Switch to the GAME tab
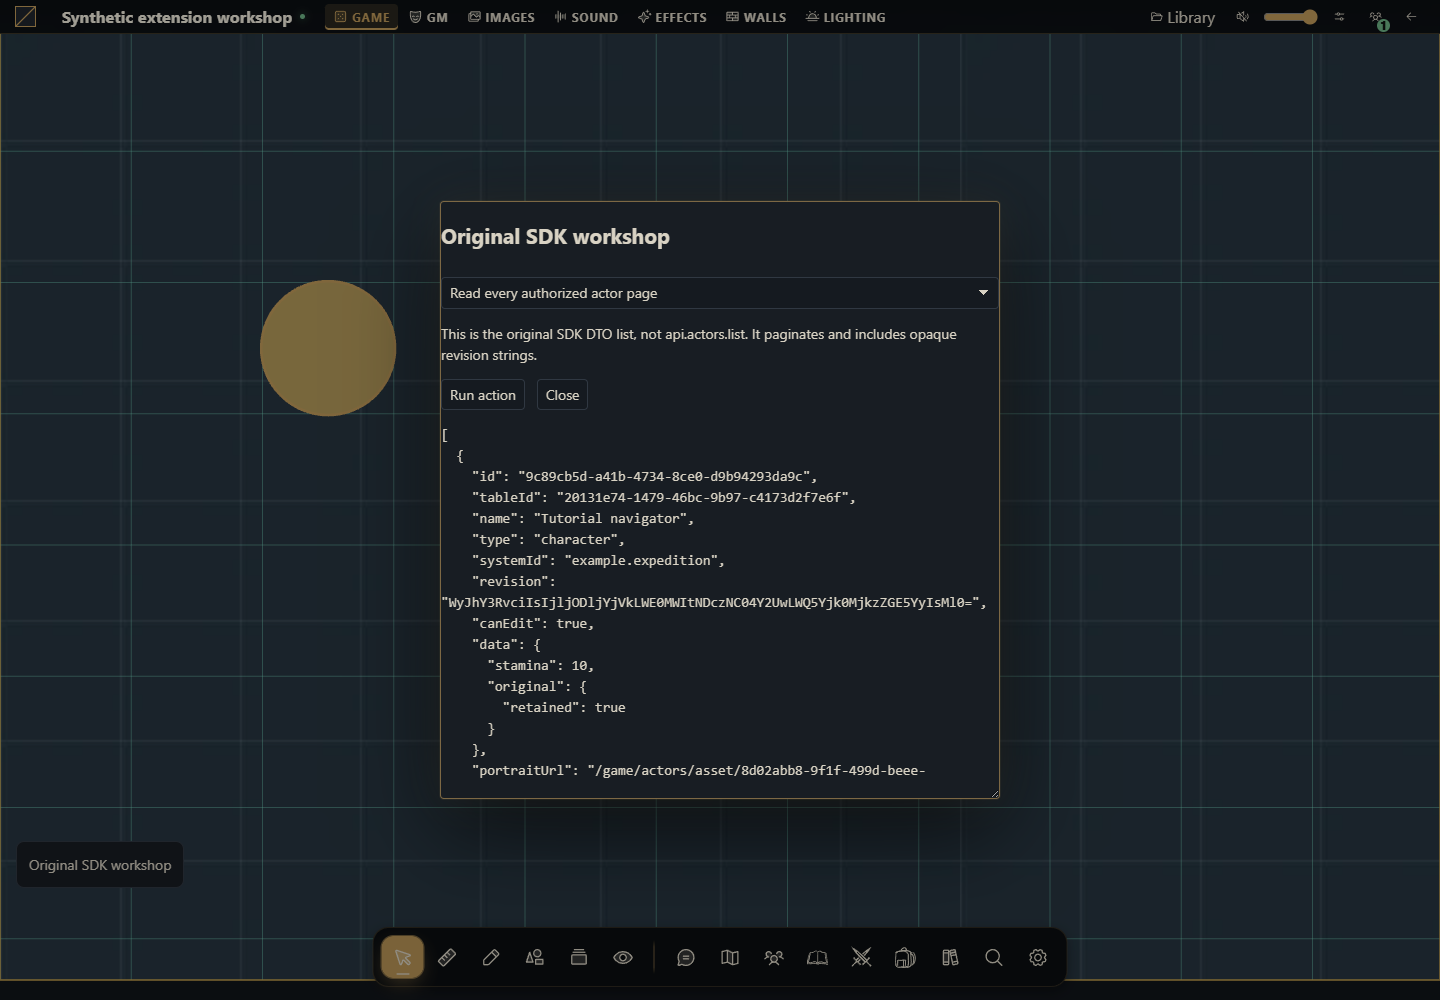This screenshot has width=1440, height=1000. point(362,17)
